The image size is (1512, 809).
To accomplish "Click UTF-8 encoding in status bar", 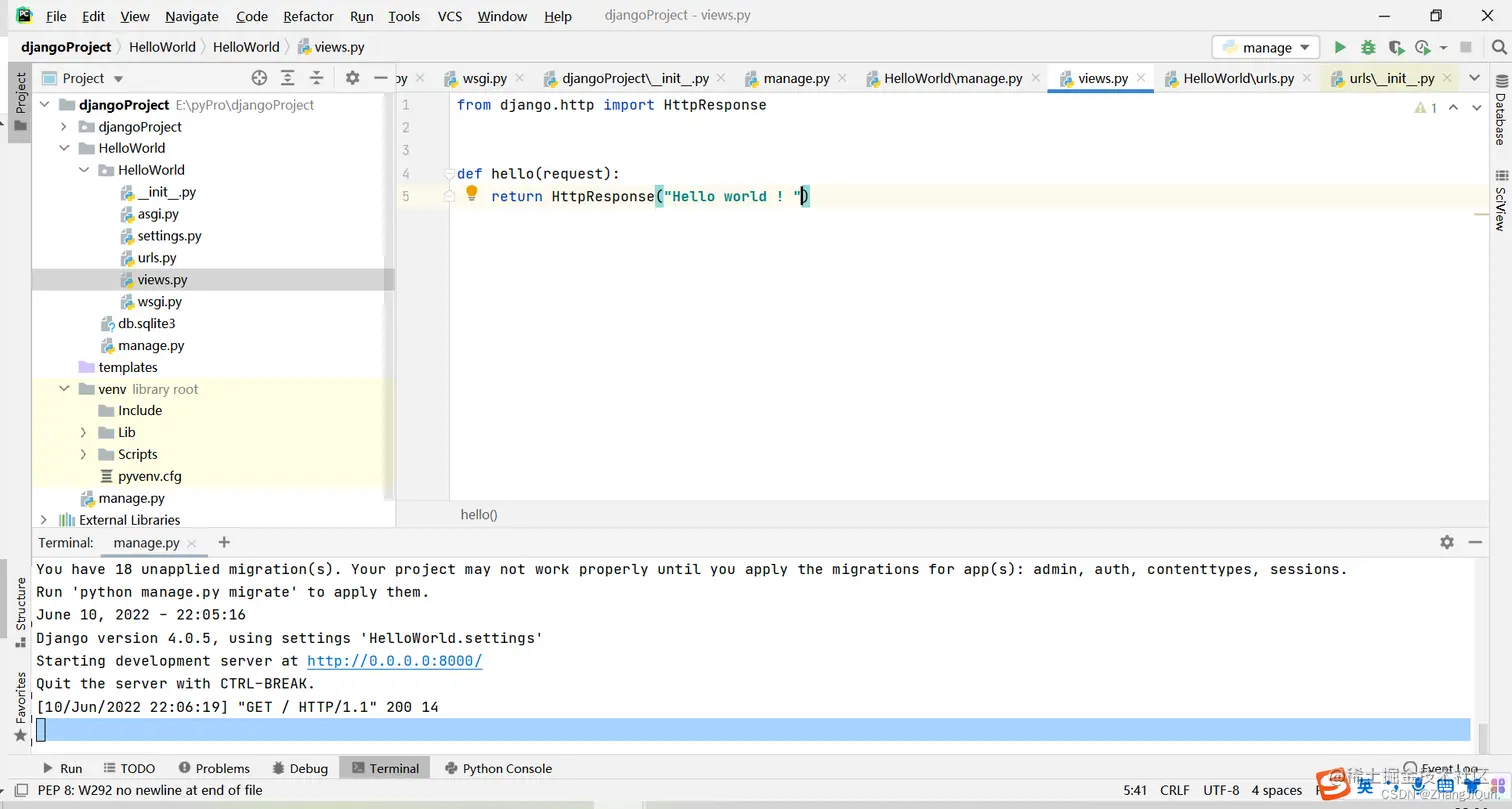I will (1222, 790).
